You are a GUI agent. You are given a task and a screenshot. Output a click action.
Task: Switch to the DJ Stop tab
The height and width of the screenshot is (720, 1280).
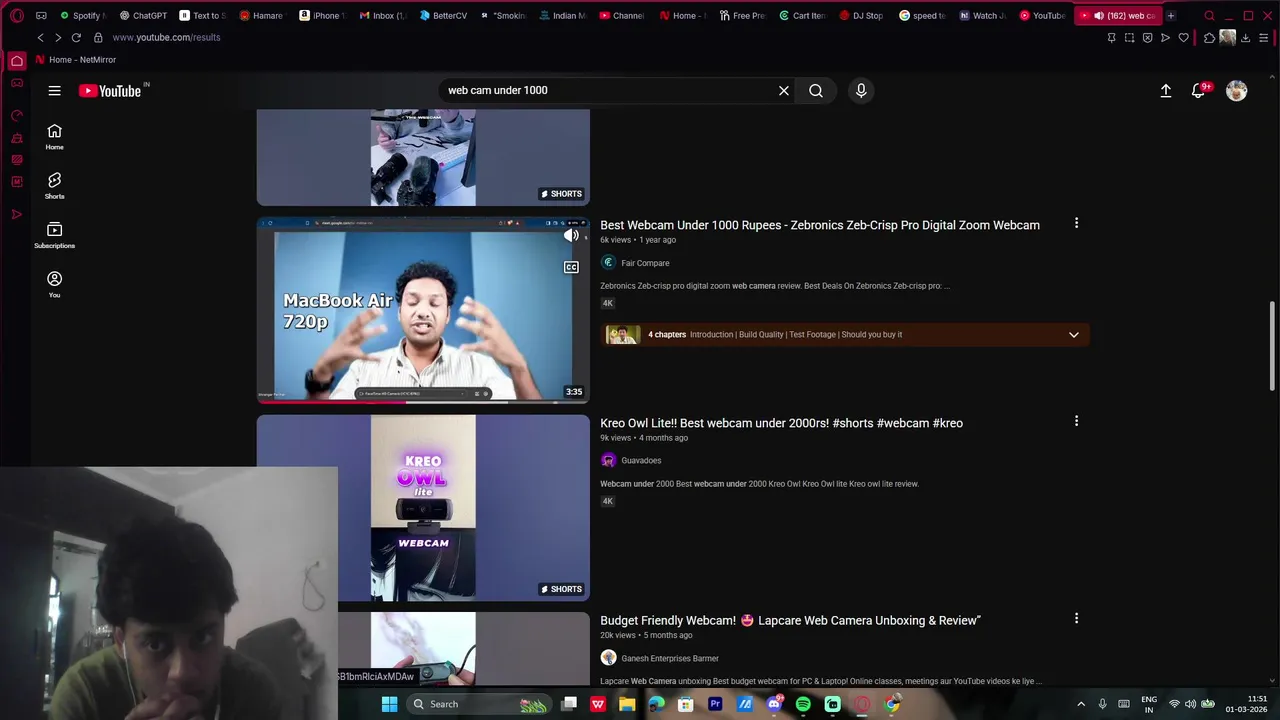point(862,16)
